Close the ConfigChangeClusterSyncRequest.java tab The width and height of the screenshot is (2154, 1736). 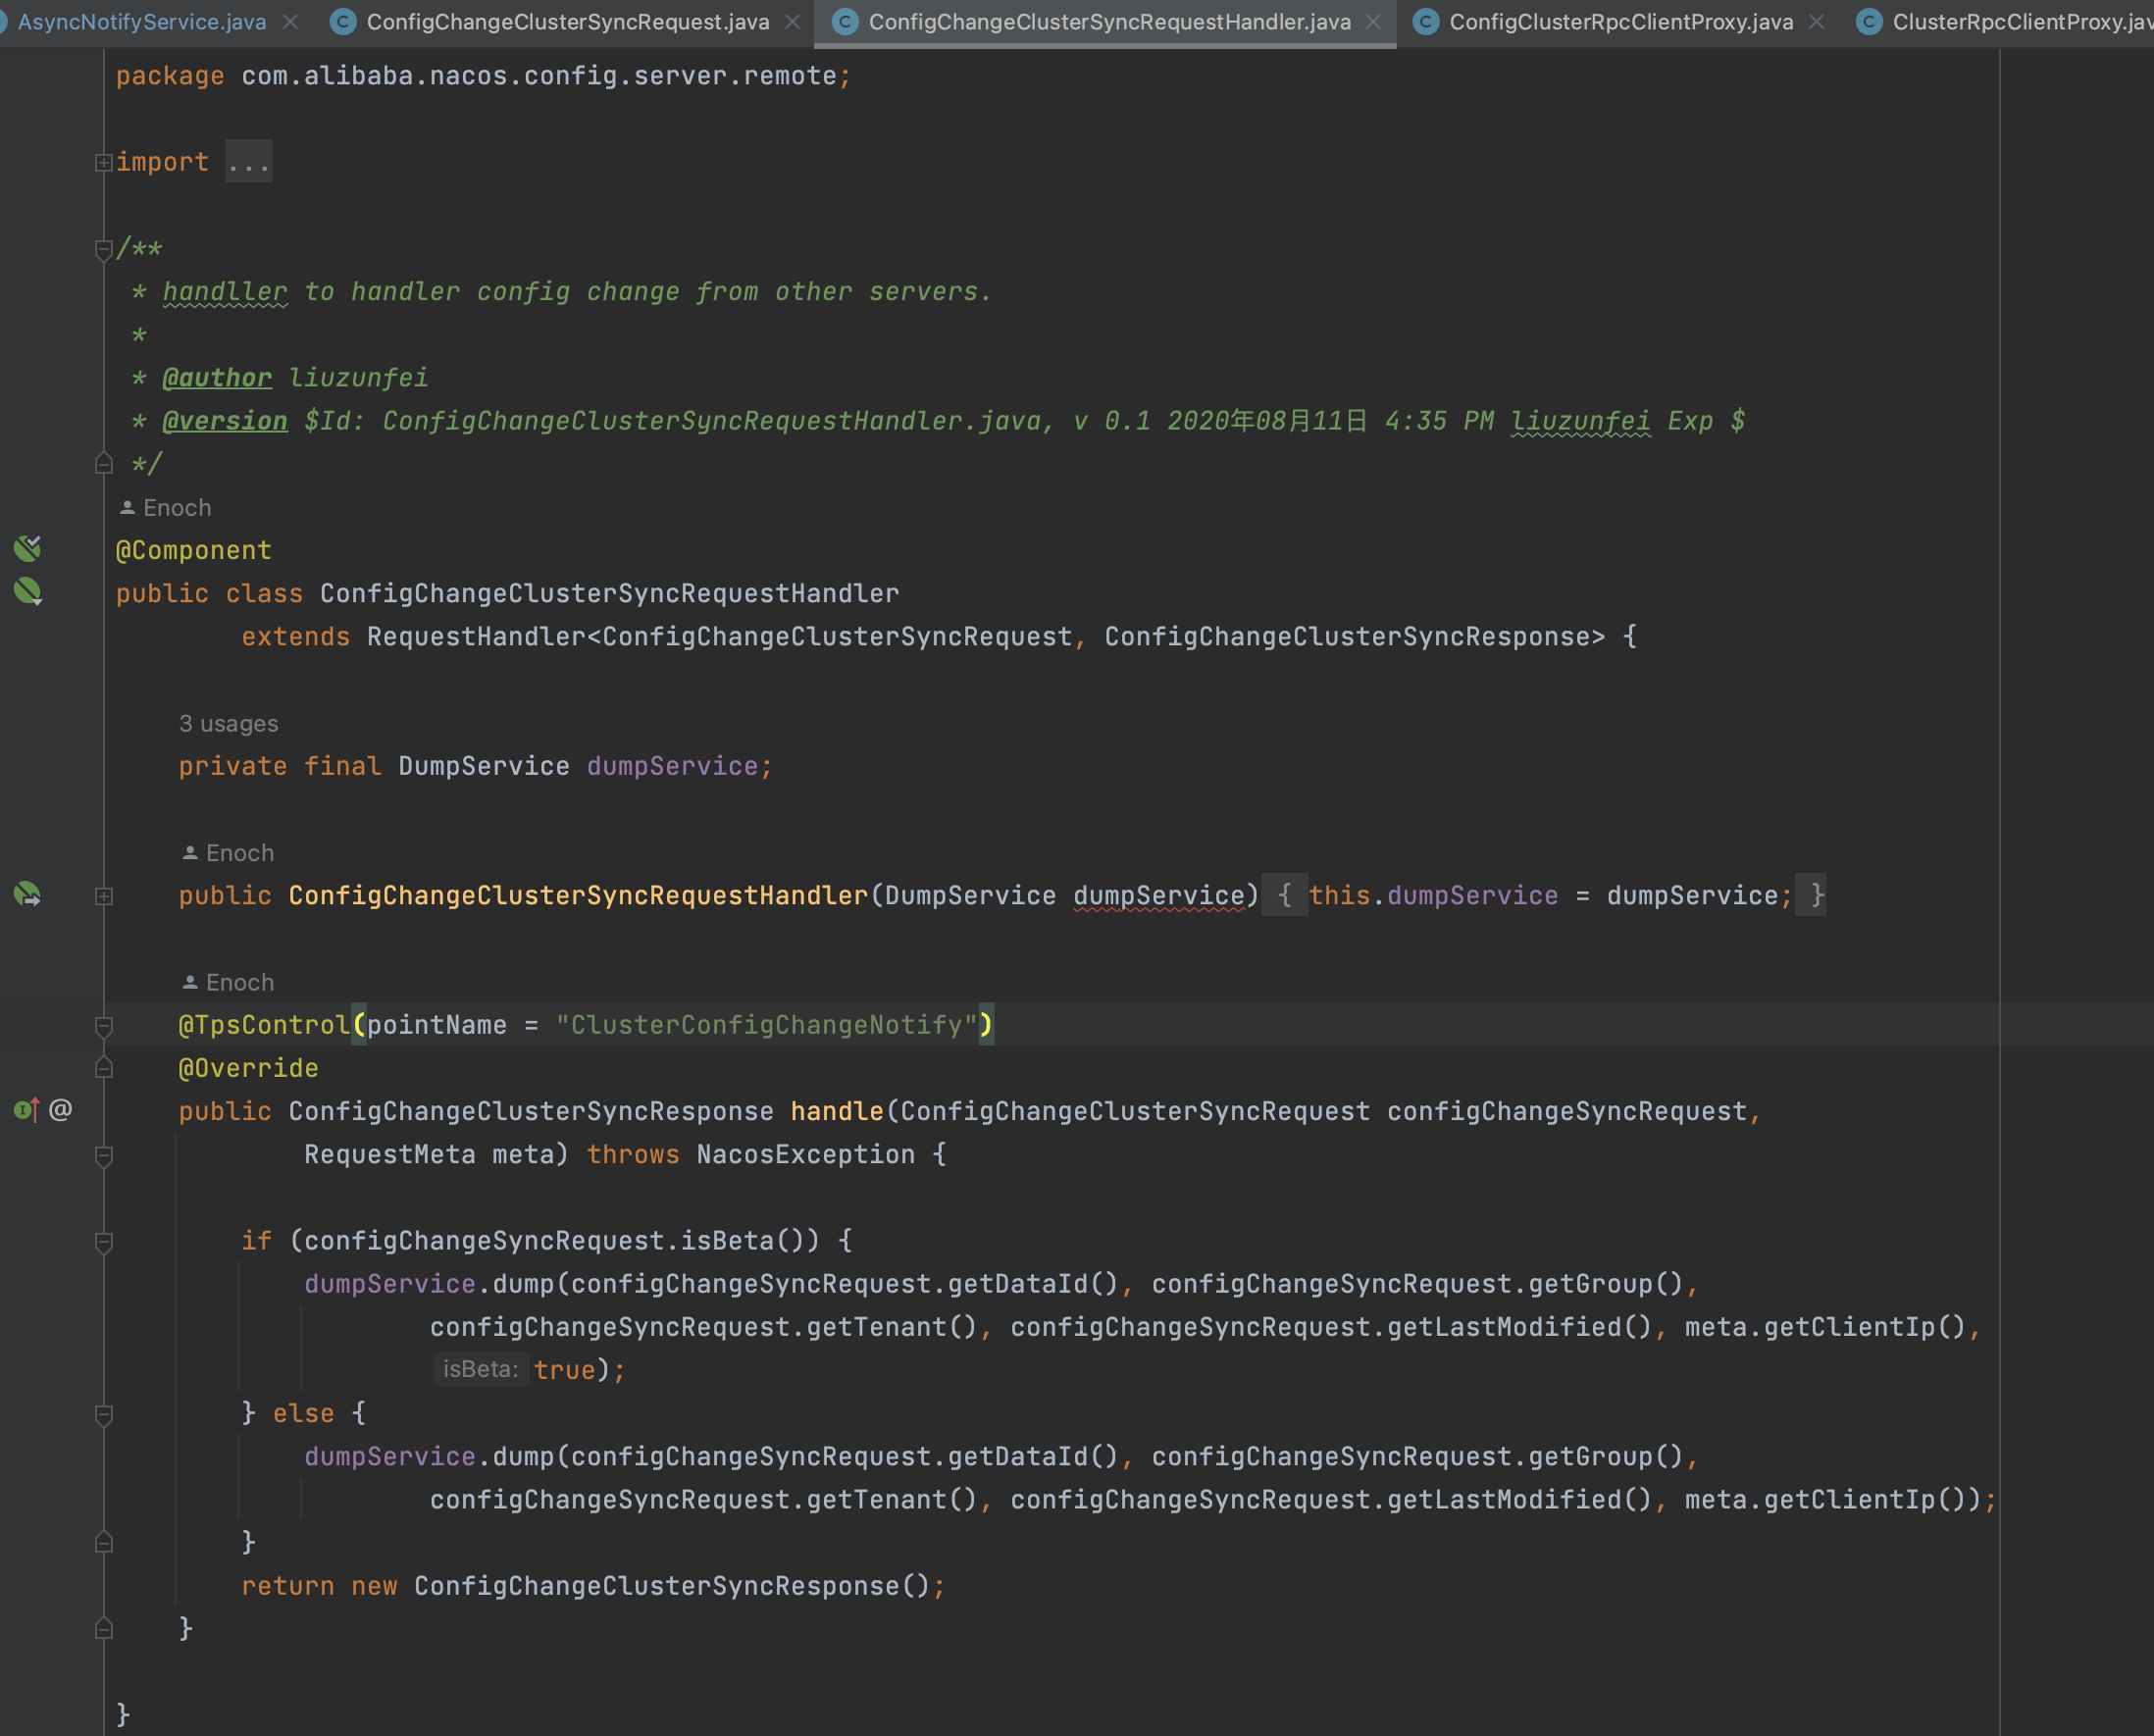point(793,22)
